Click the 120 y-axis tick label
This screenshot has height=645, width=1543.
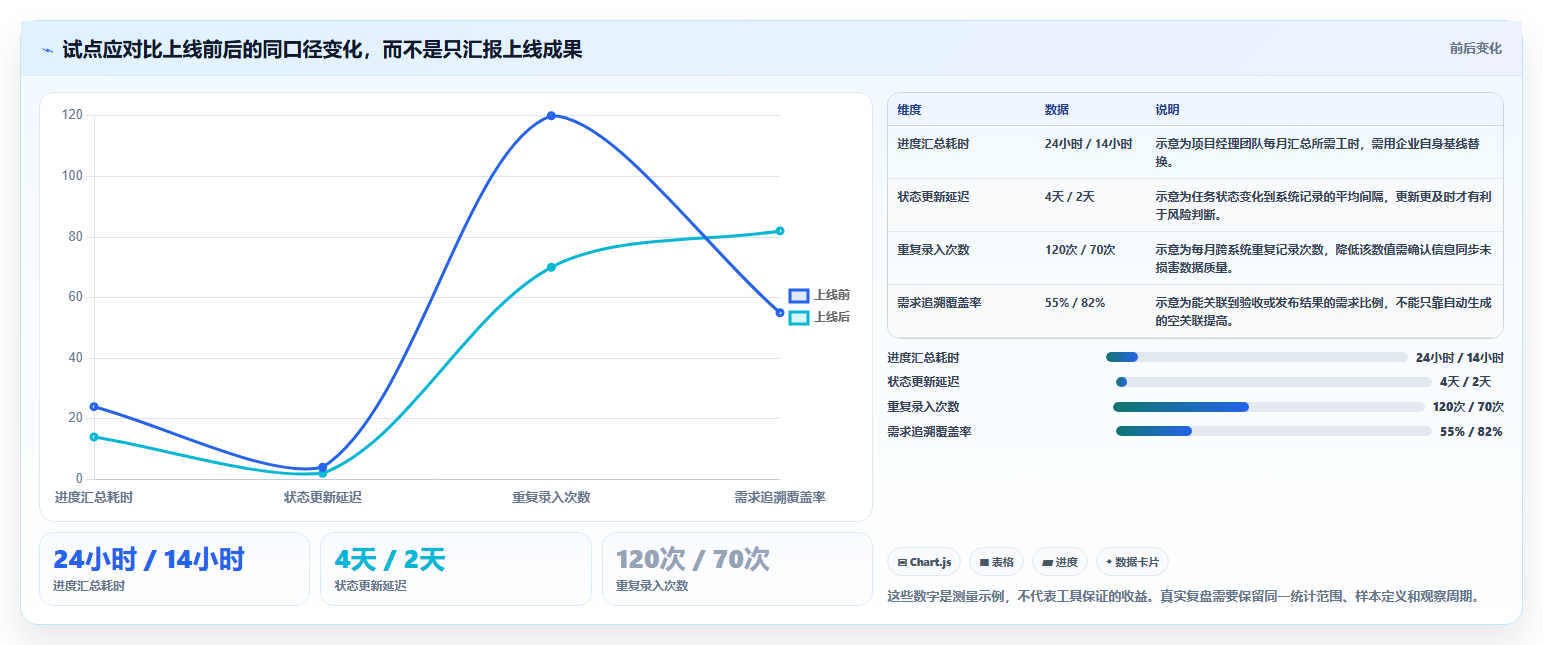(x=72, y=115)
